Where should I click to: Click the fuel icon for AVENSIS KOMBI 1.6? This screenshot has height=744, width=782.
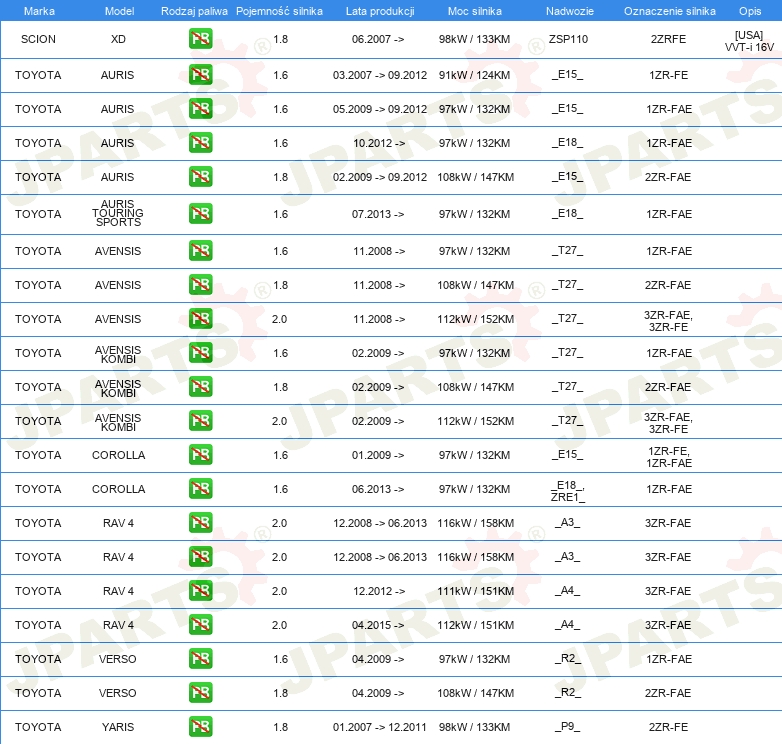pos(200,353)
